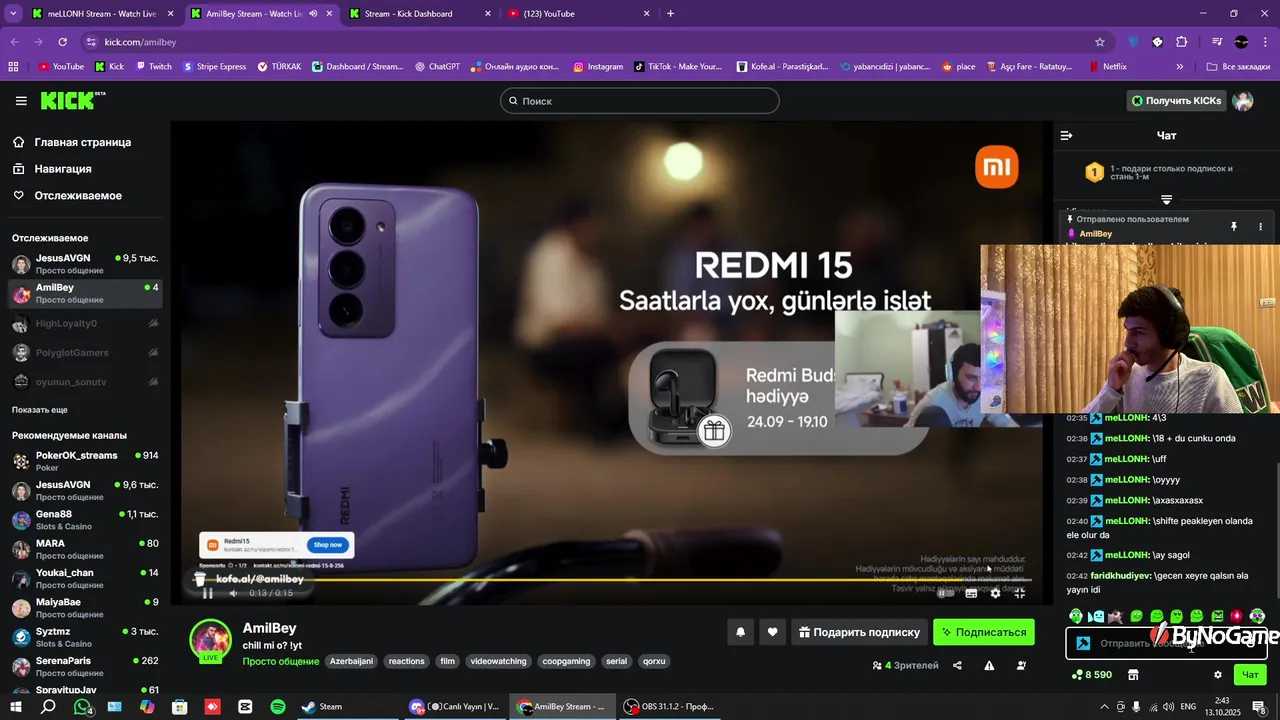The image size is (1280, 720).
Task: Click the Чат send button
Action: pyautogui.click(x=1250, y=675)
